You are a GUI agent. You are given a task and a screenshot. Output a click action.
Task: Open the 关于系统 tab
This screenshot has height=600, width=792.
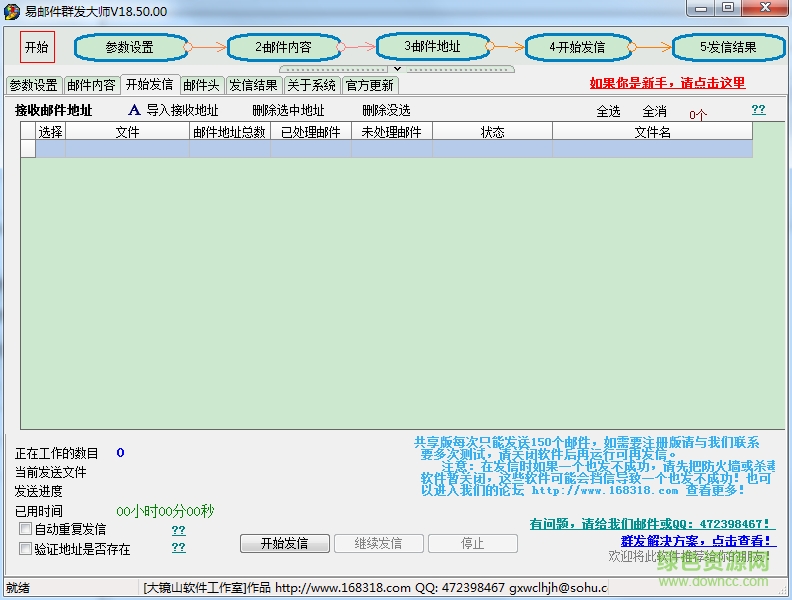click(312, 86)
